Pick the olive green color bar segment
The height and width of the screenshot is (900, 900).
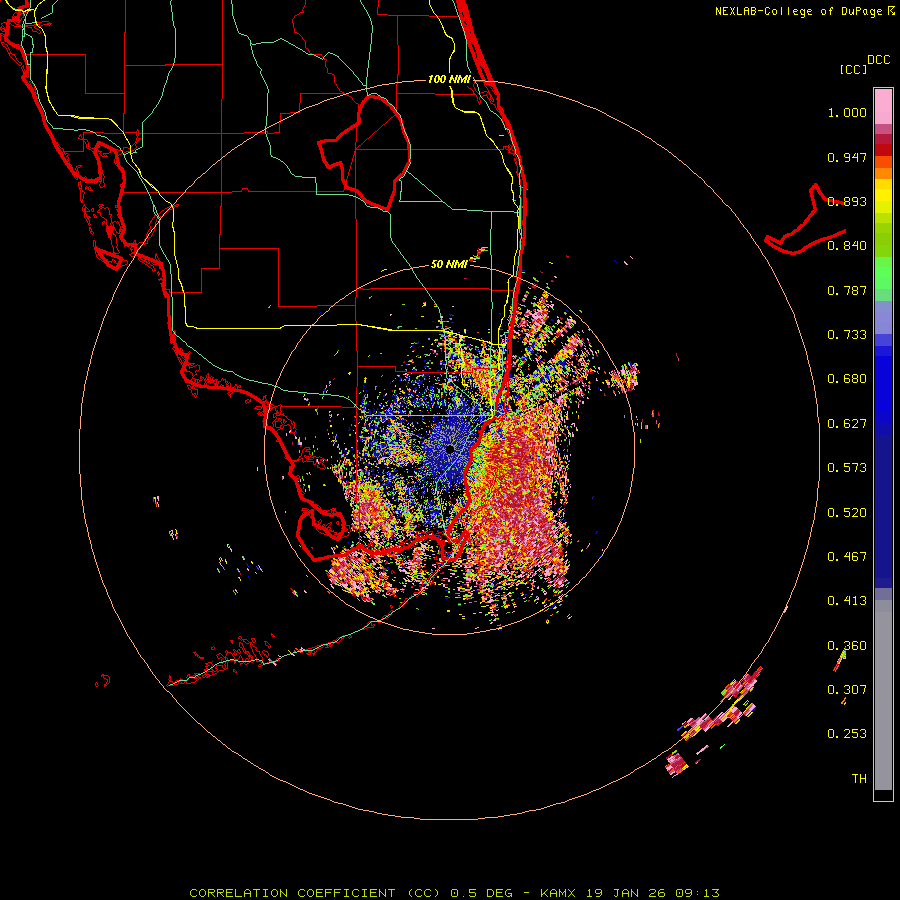point(883,239)
